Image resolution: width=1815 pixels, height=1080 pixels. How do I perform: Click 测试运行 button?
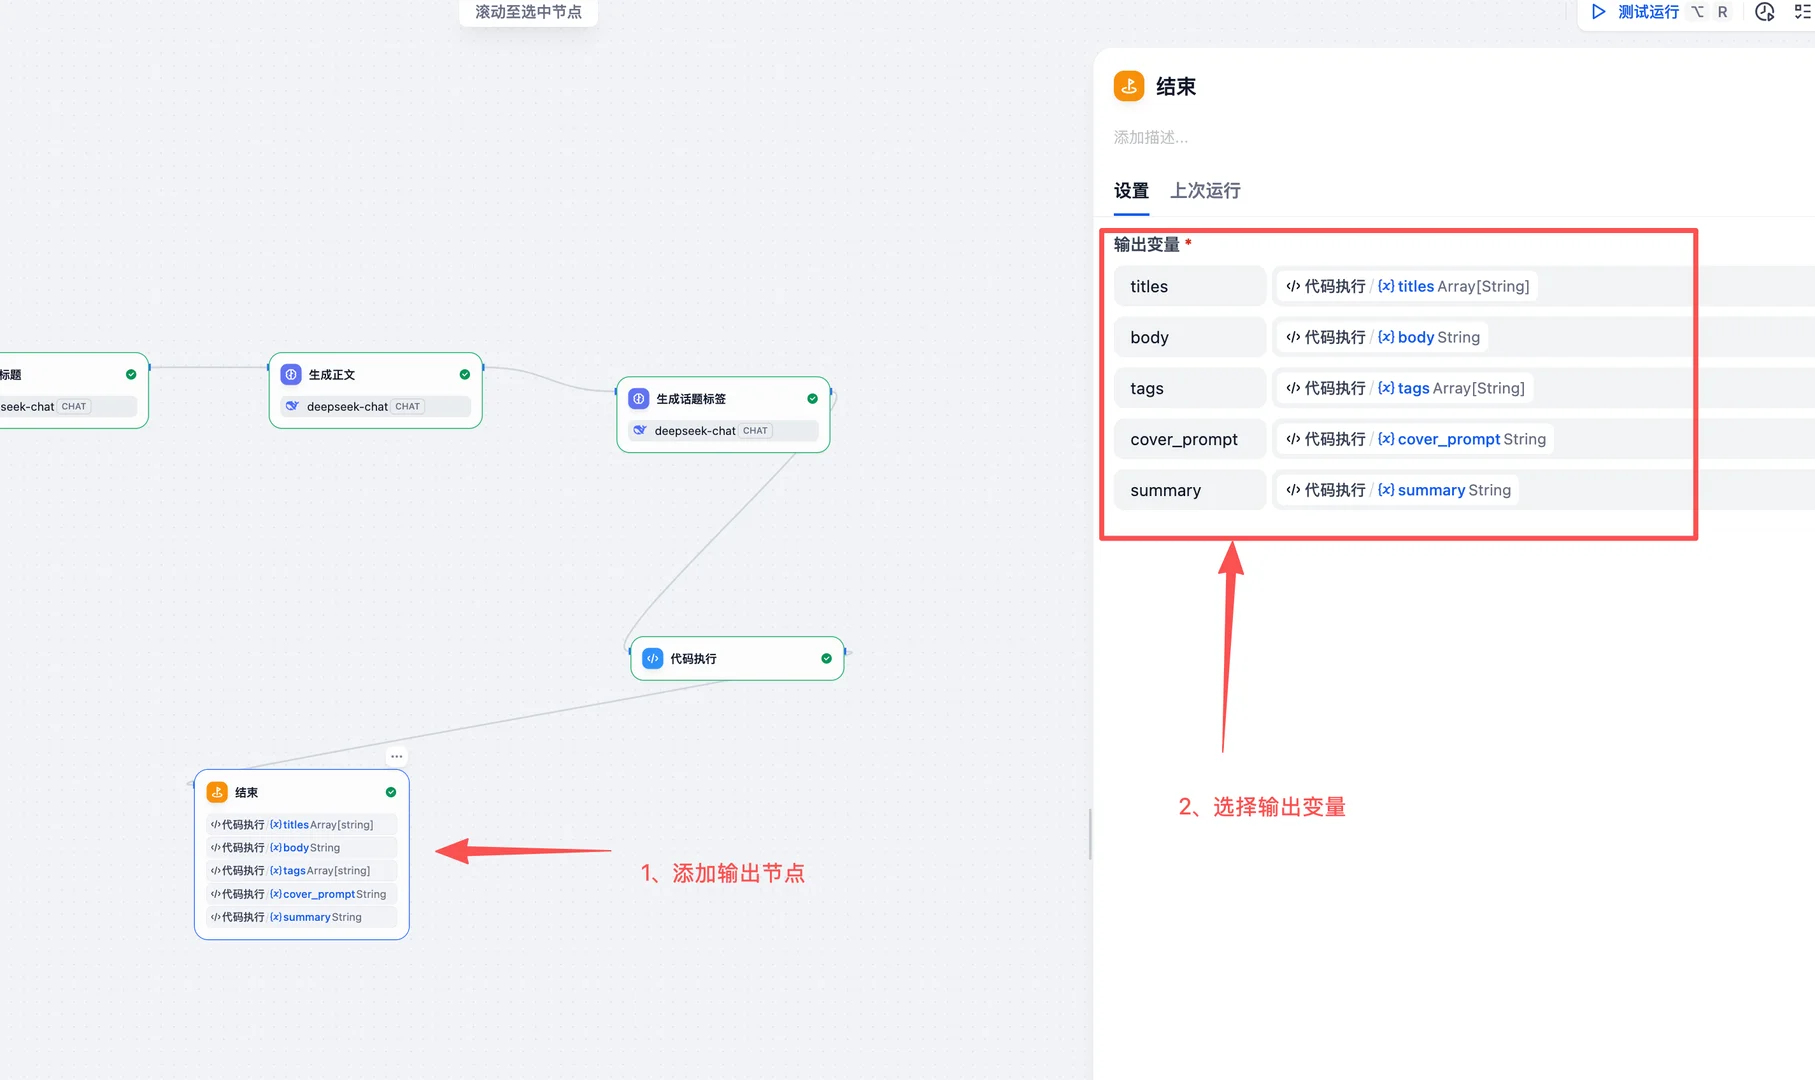coord(1636,12)
